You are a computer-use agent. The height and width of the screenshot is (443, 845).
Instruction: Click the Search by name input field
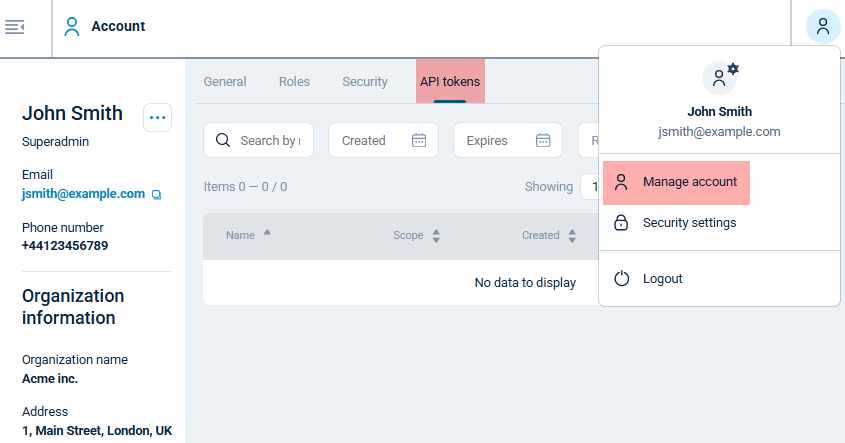click(275, 140)
